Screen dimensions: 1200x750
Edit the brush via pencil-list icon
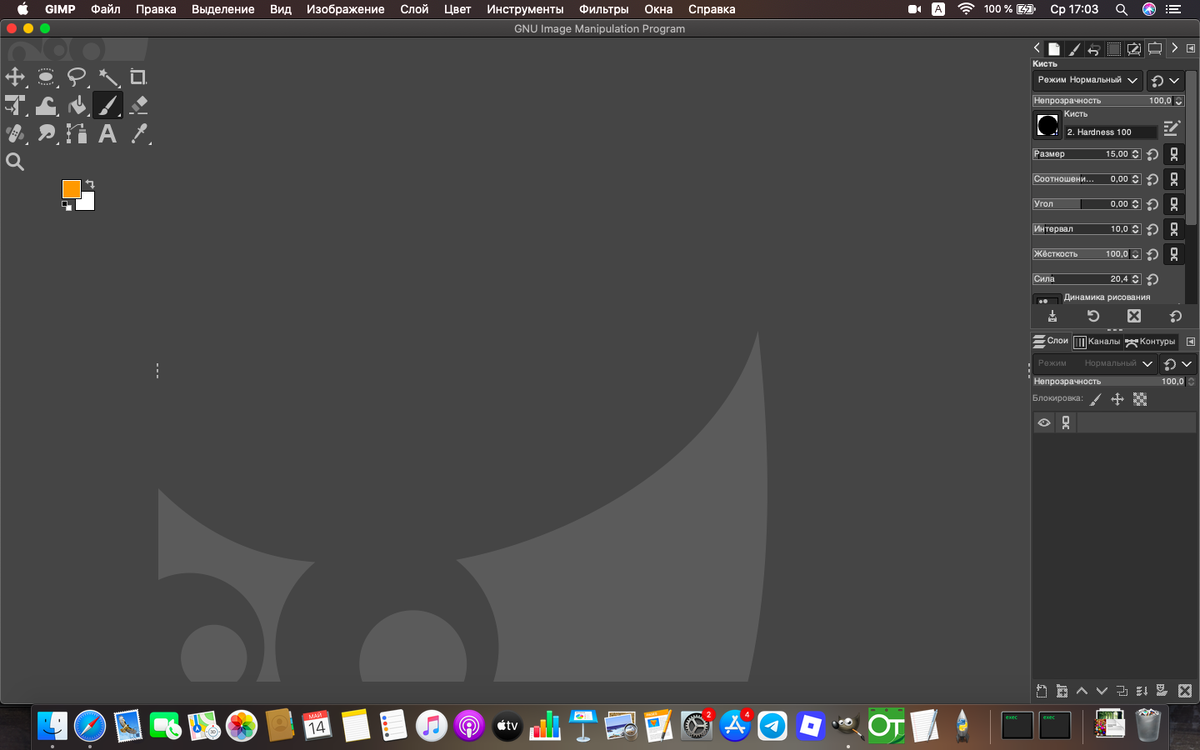[1172, 127]
